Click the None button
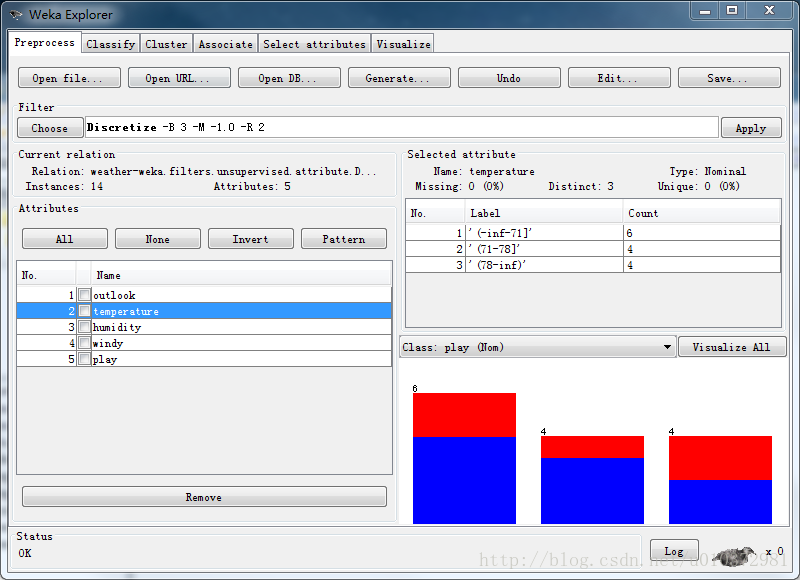This screenshot has height=580, width=800. [158, 239]
